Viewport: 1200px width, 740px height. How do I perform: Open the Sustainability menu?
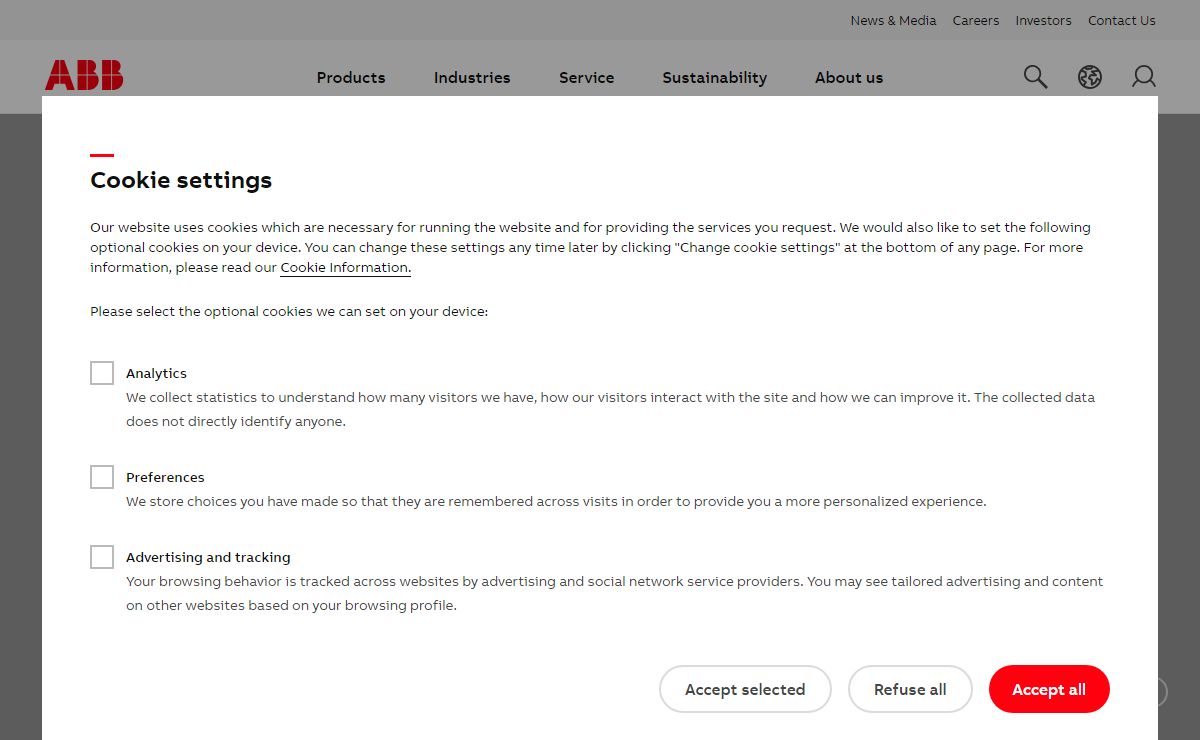click(x=715, y=77)
